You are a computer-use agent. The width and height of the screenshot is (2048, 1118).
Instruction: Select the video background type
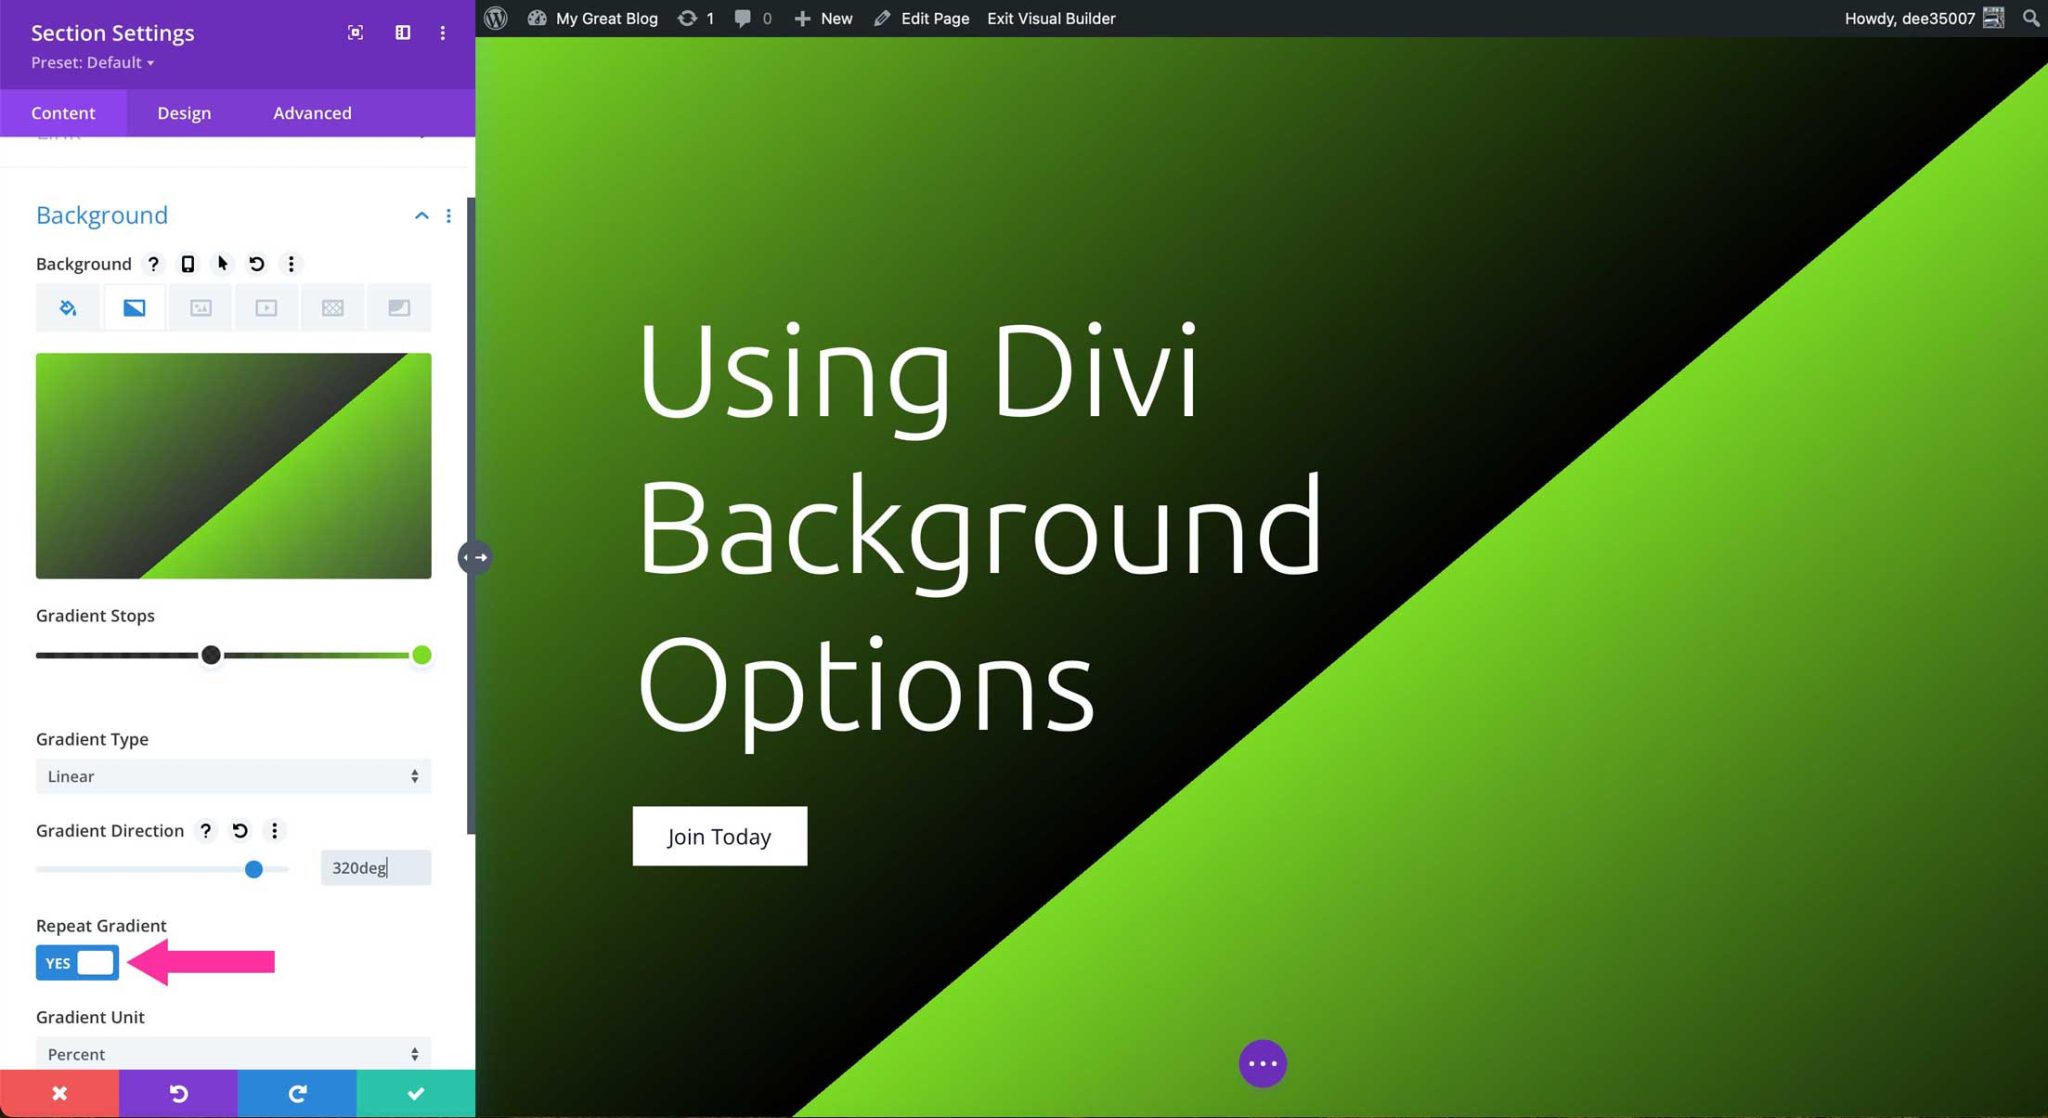point(265,307)
